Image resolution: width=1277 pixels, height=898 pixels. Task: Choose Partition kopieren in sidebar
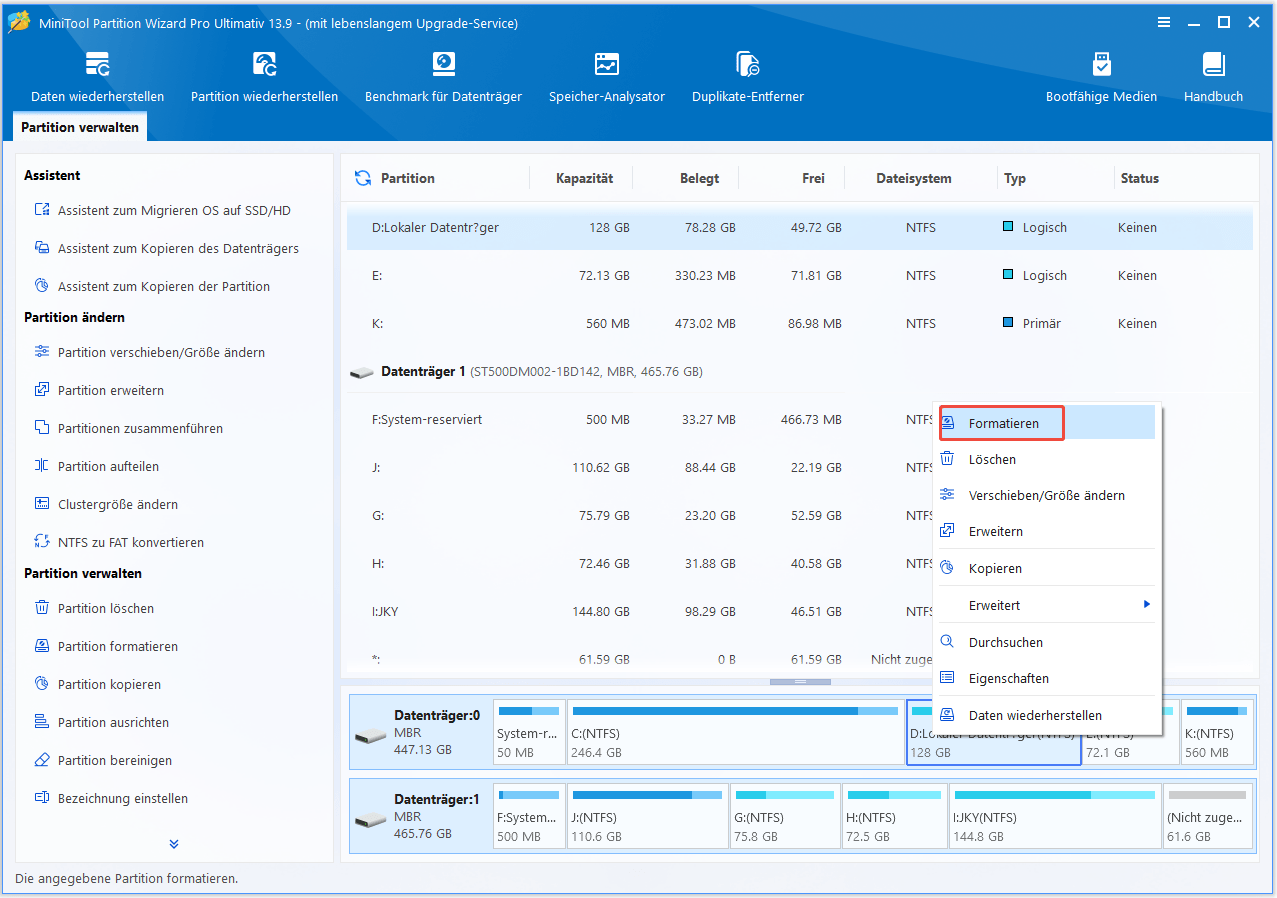97,684
